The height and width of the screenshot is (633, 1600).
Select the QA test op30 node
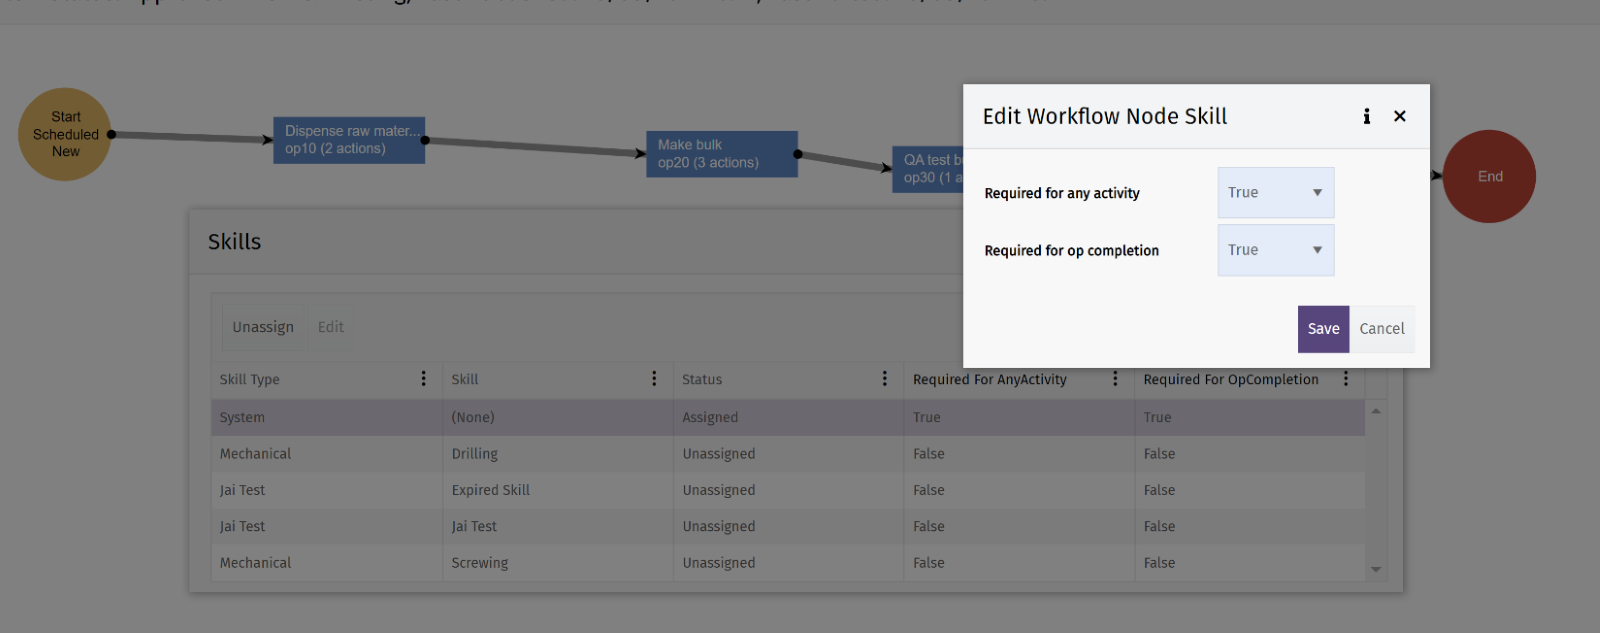click(928, 169)
